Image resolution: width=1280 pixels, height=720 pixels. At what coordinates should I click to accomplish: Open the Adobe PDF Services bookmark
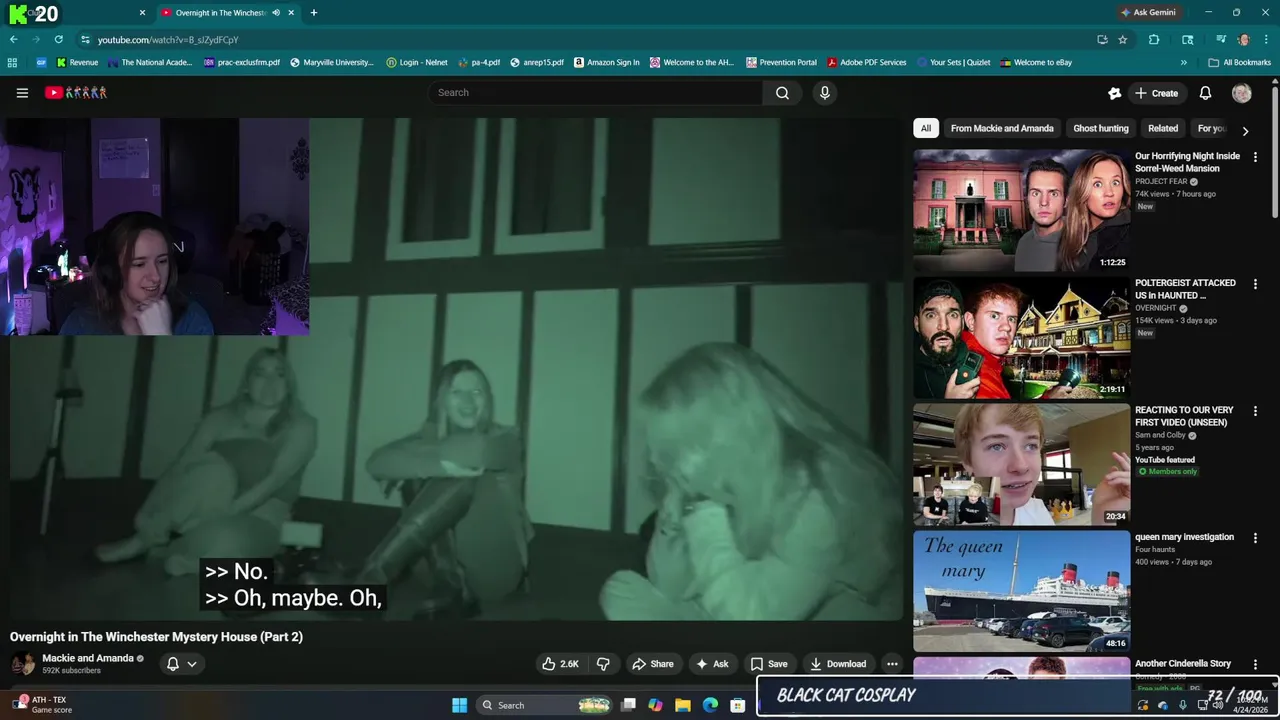coord(866,62)
